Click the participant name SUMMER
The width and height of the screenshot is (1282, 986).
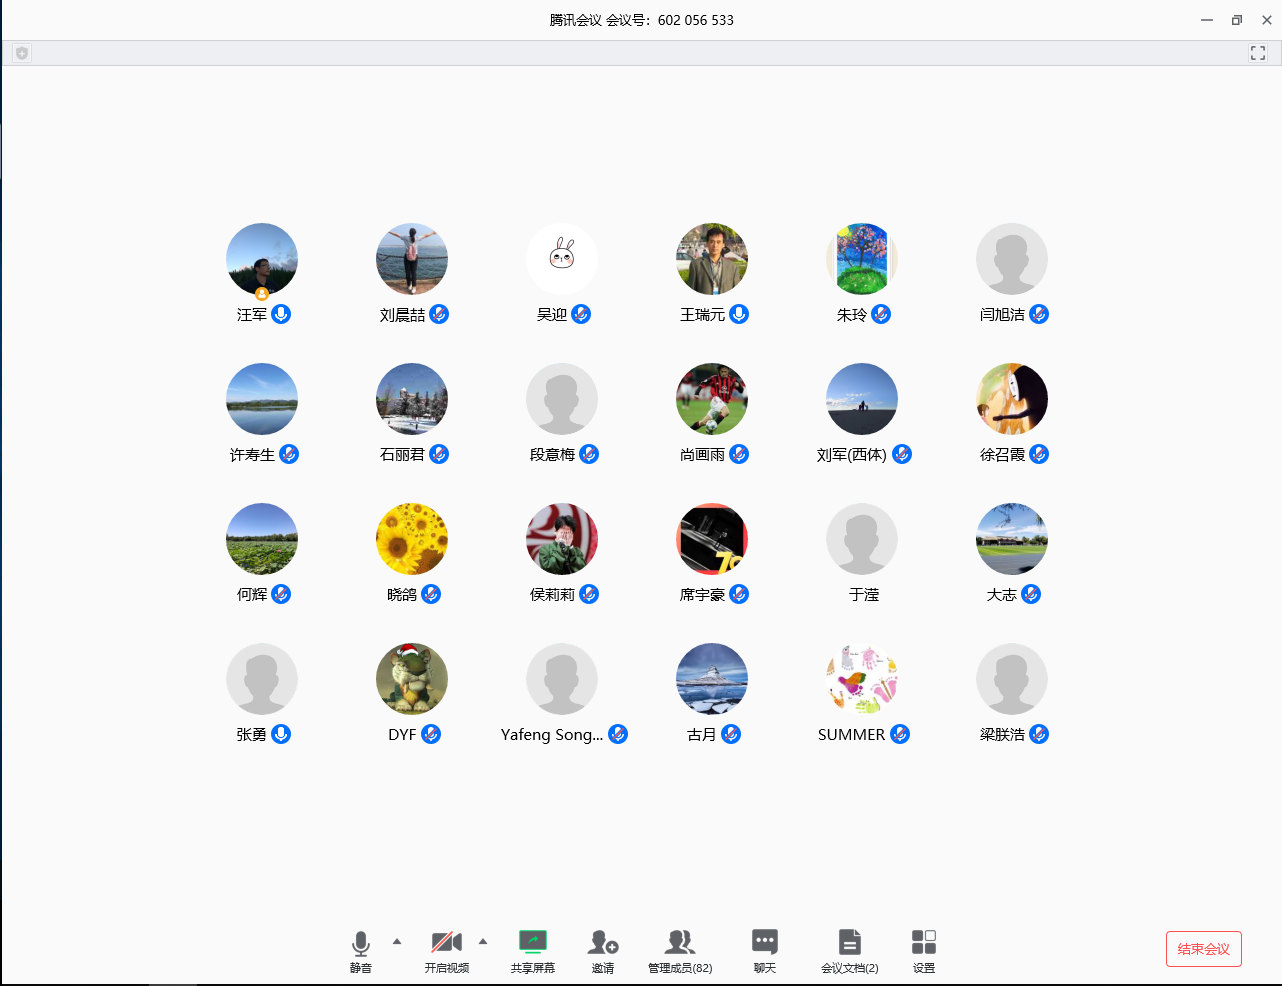pyautogui.click(x=851, y=735)
